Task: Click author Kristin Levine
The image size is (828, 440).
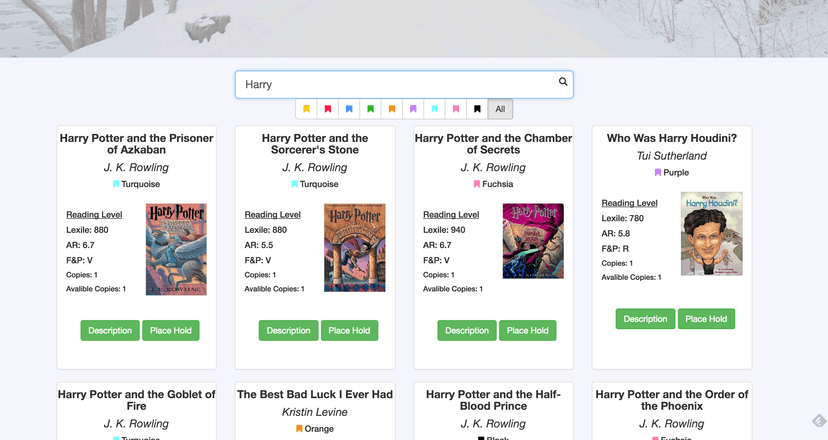Action: pos(315,412)
